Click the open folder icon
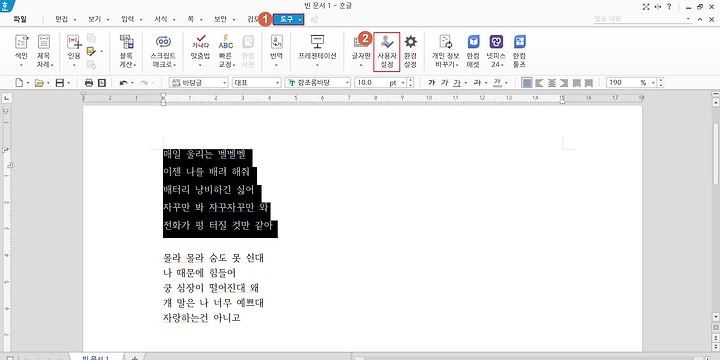 click(x=39, y=83)
